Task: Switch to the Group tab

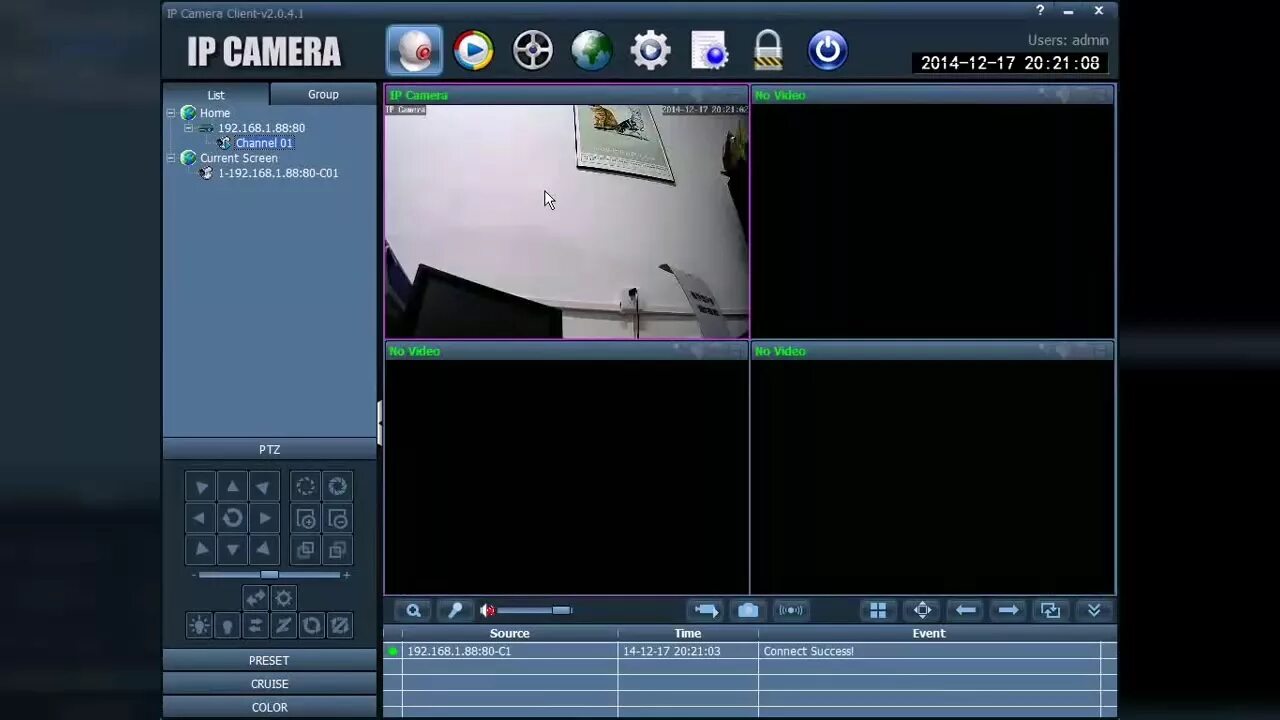Action: 323,94
